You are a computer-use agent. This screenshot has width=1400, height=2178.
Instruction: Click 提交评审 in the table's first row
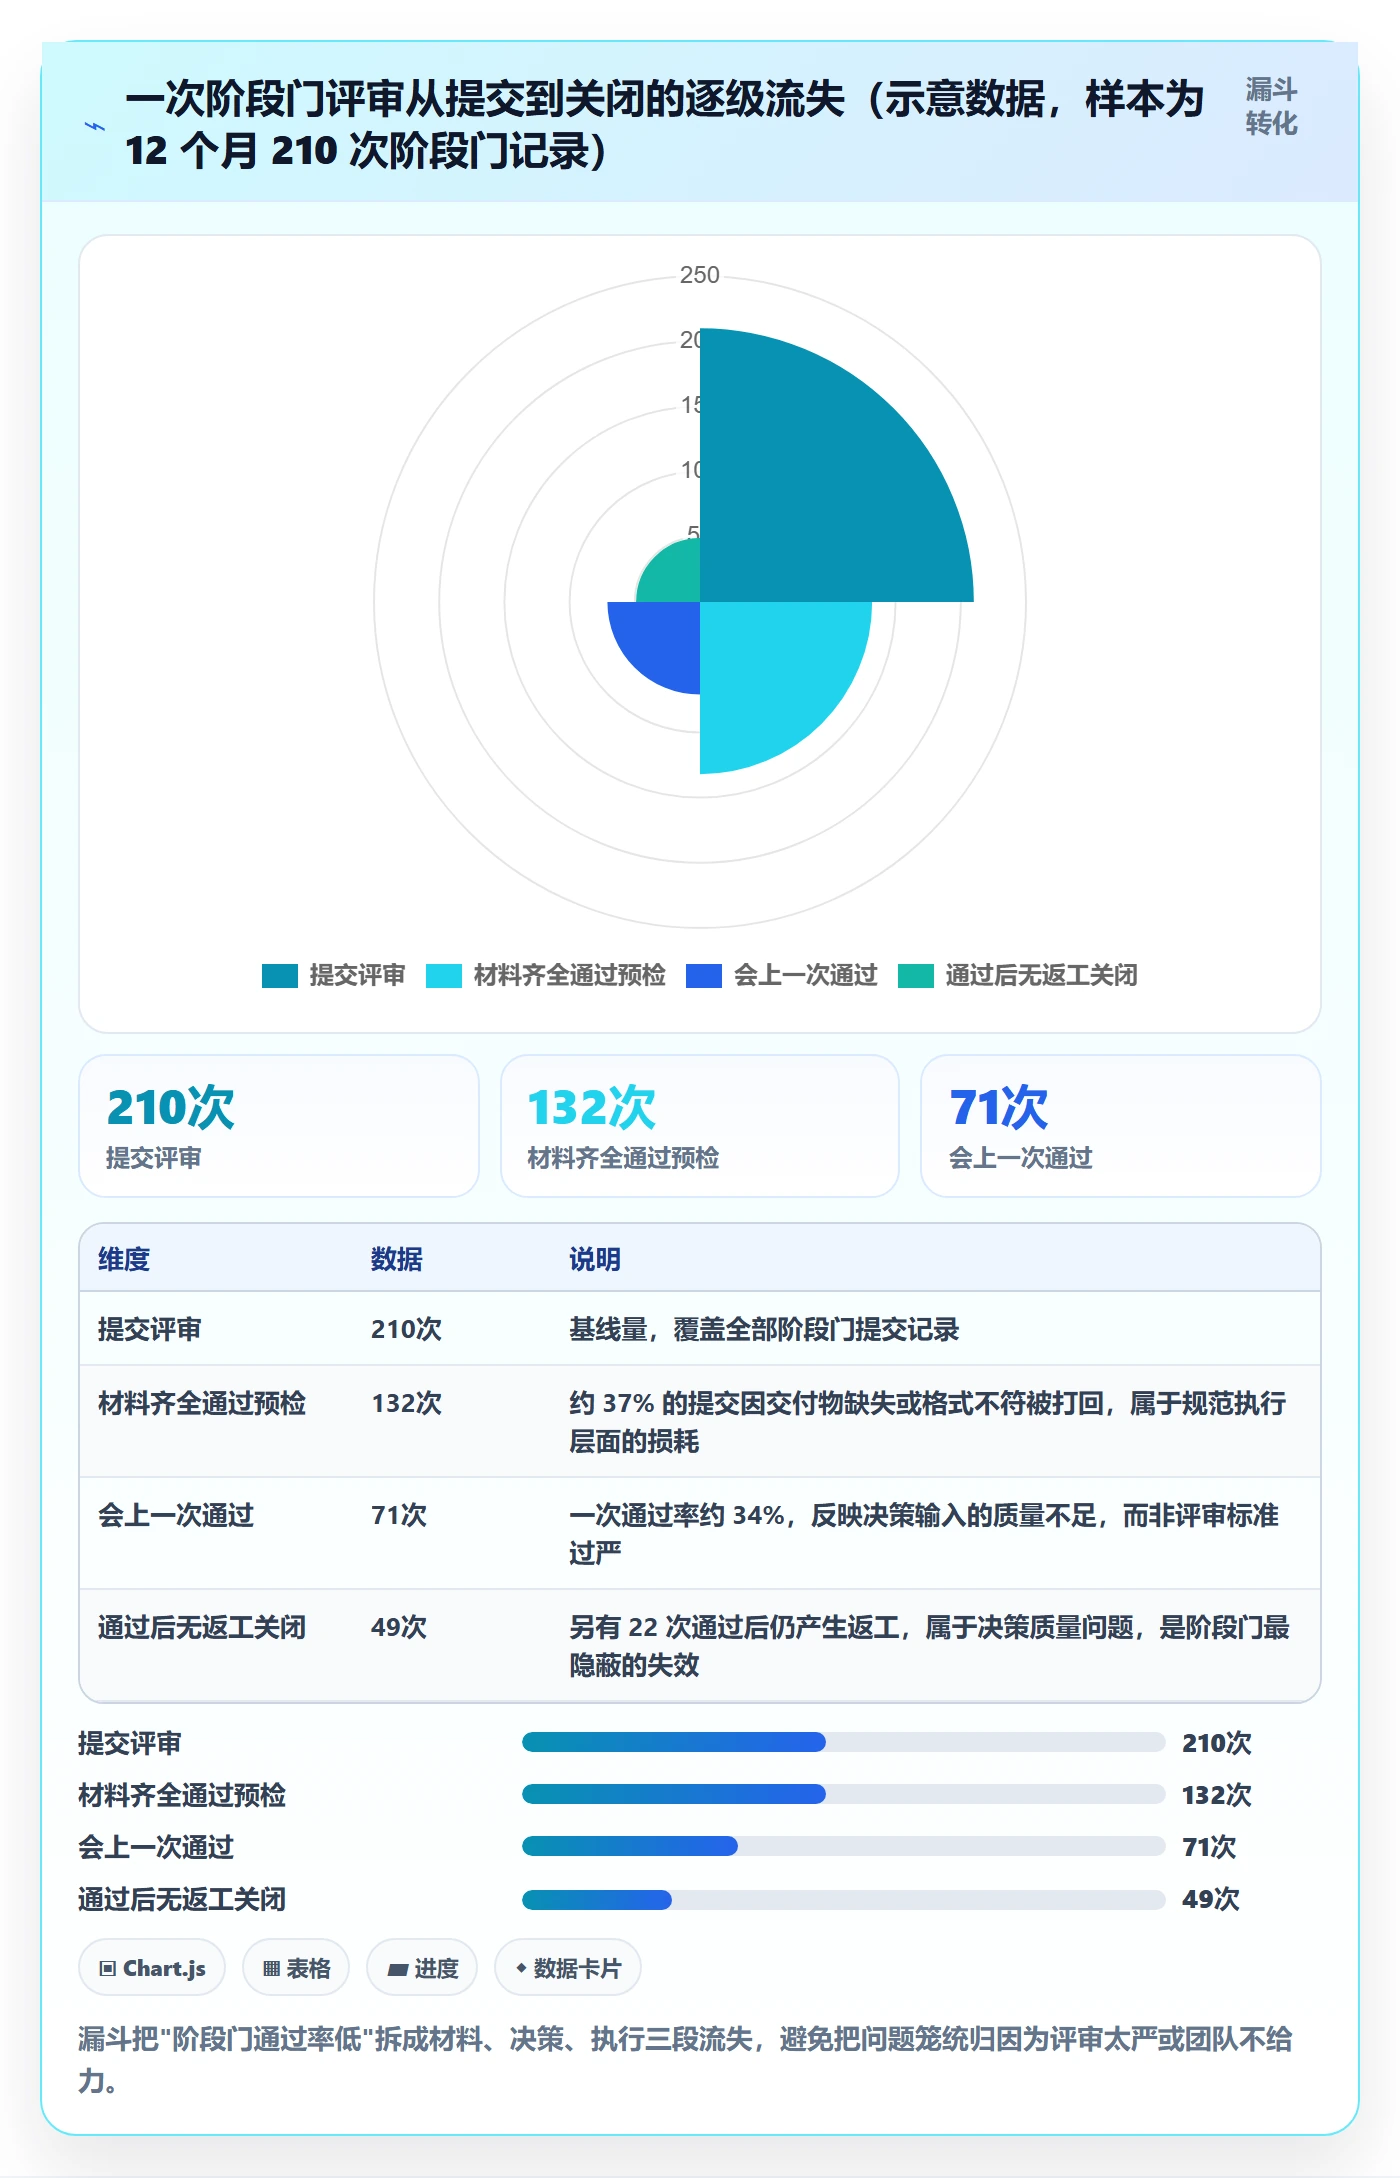tap(150, 1329)
